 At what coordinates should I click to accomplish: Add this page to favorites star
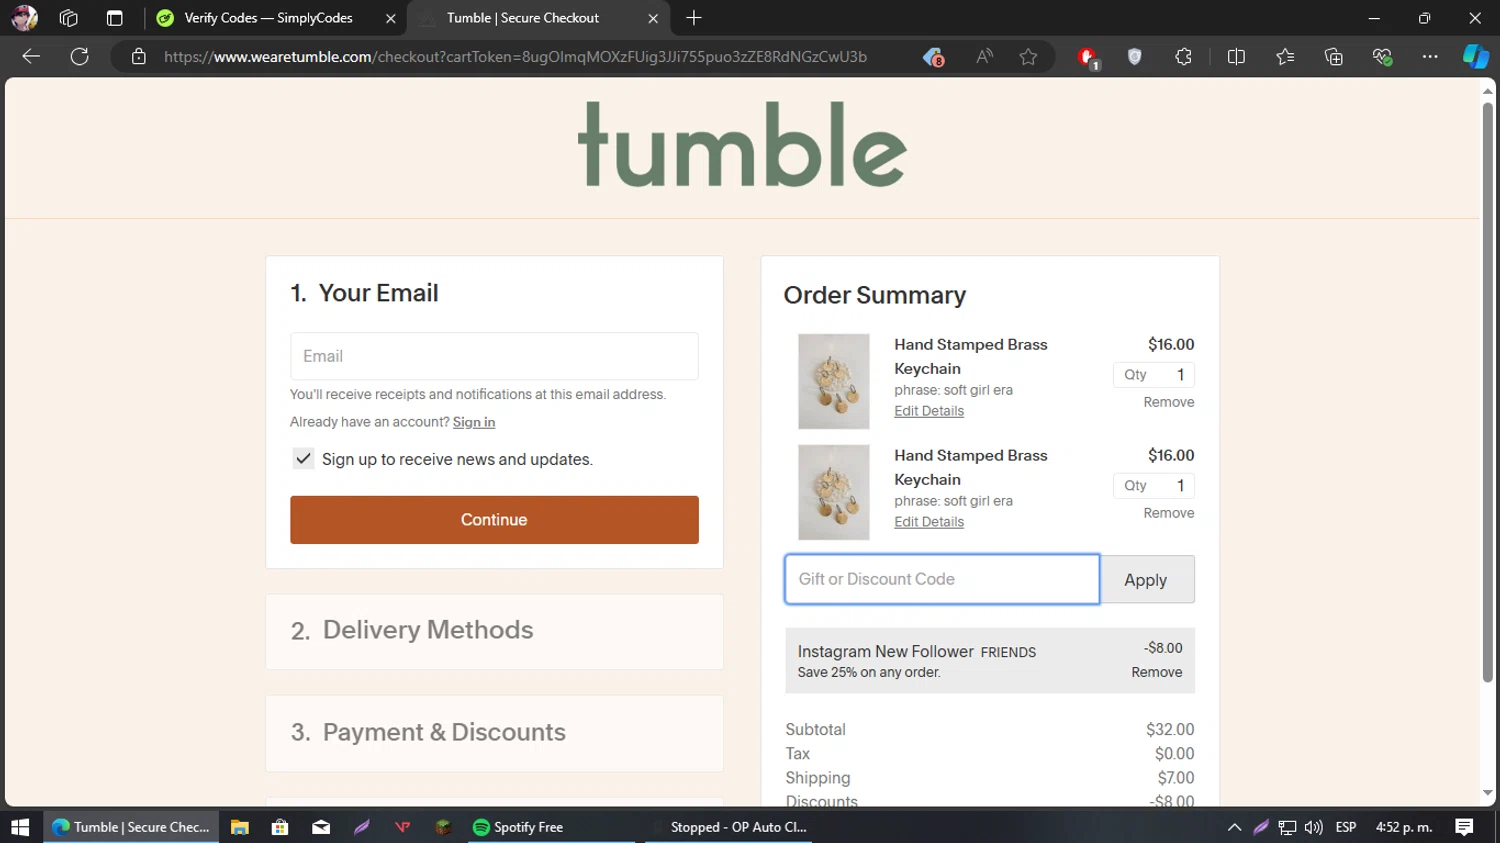(x=1028, y=57)
